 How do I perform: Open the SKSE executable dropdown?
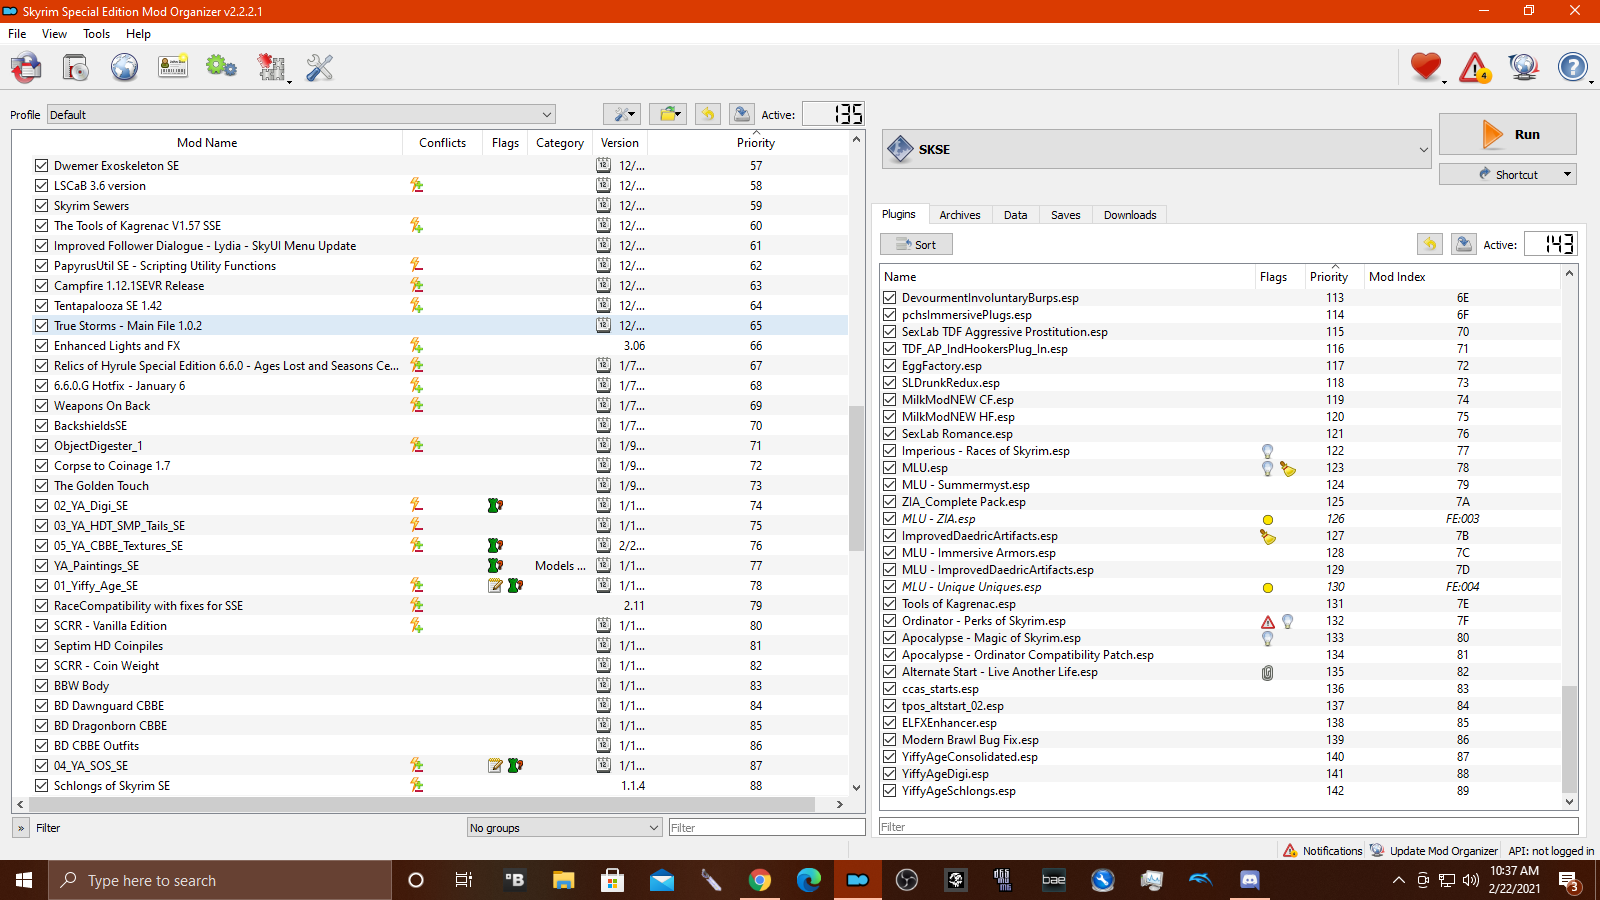click(x=1157, y=149)
